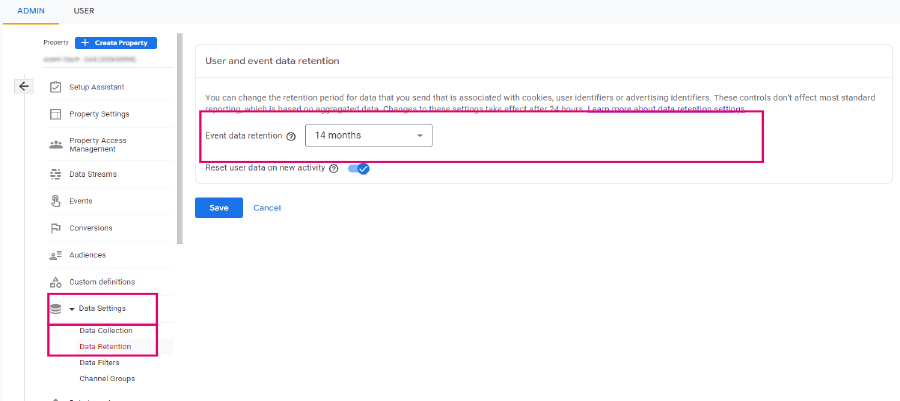Image resolution: width=900 pixels, height=401 pixels.
Task: Switch to the USER tab
Action: [84, 11]
